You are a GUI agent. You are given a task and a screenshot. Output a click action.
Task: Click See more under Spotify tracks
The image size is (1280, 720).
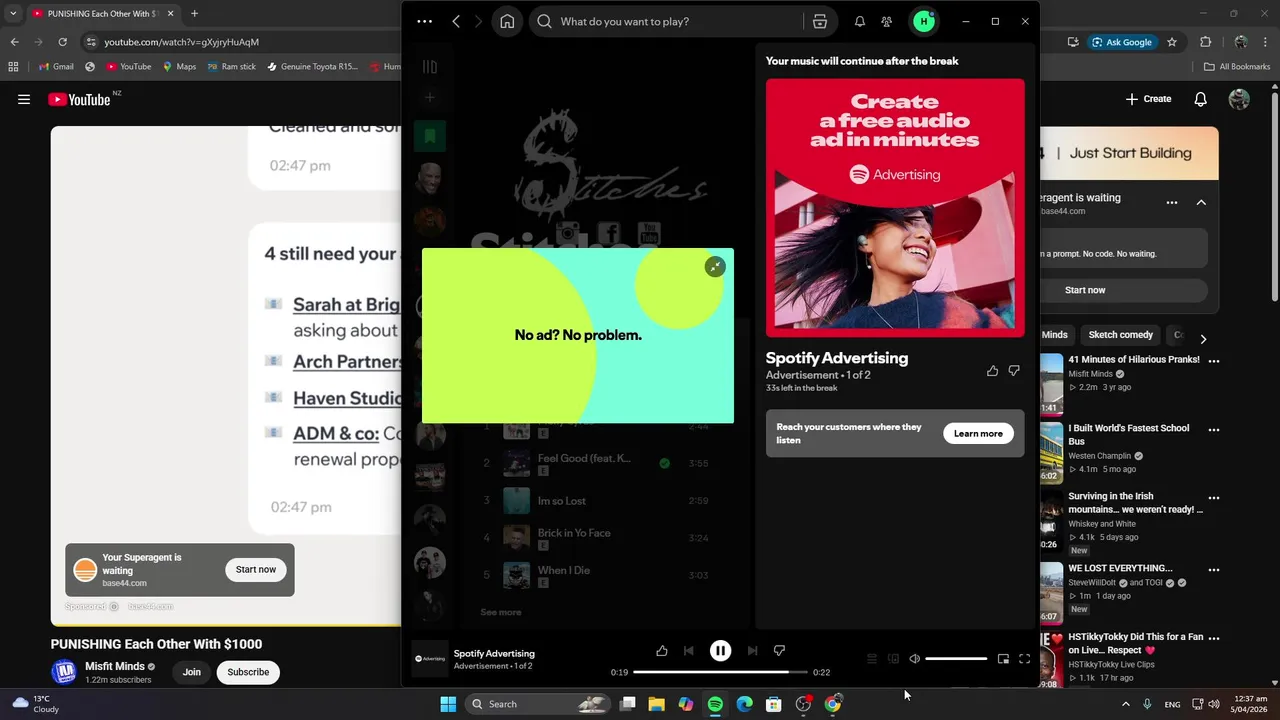[500, 612]
